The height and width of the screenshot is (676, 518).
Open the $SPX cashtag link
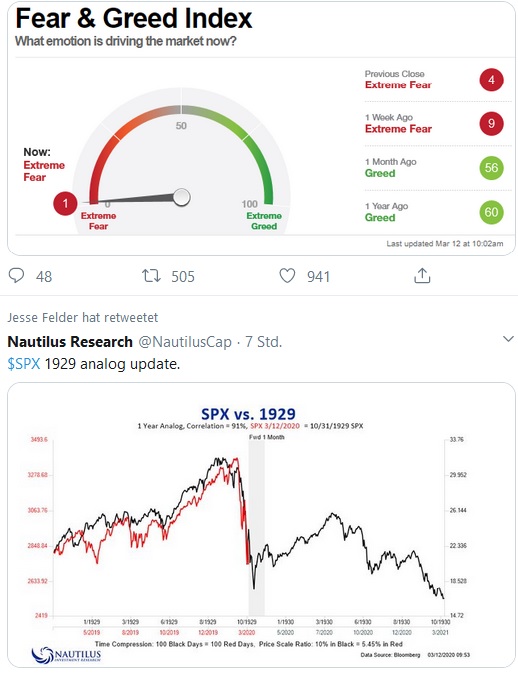pyautogui.click(x=24, y=364)
